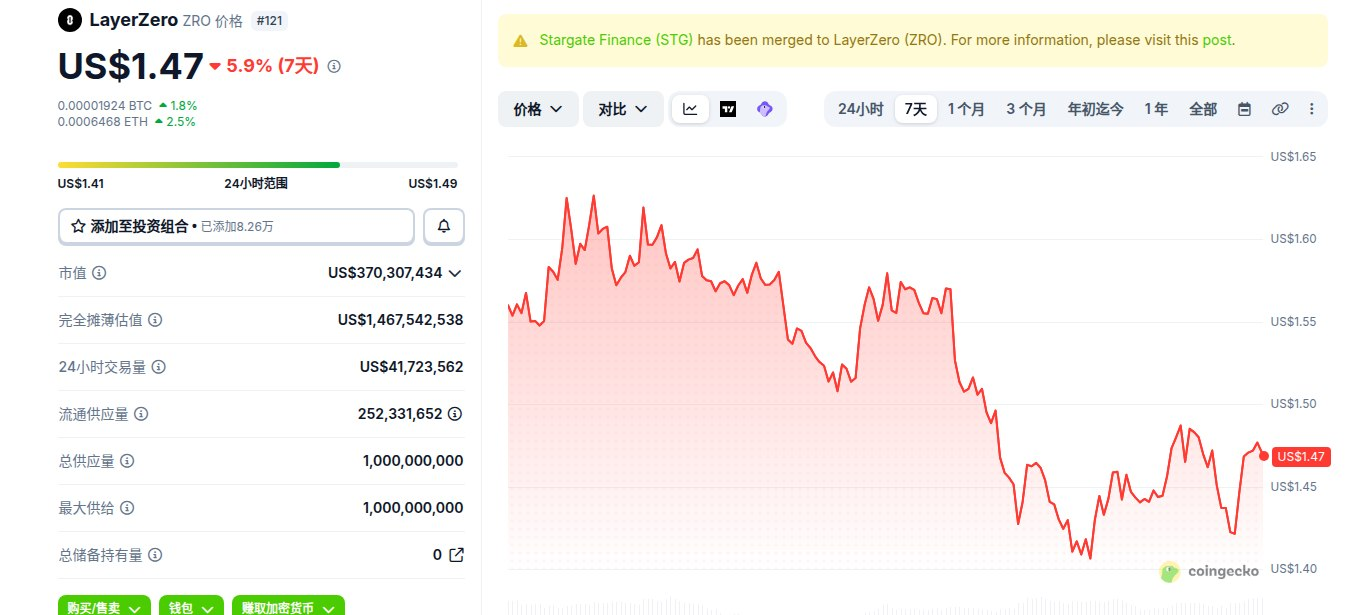Select the 1个月 time range tab
The height and width of the screenshot is (615, 1360).
click(966, 109)
